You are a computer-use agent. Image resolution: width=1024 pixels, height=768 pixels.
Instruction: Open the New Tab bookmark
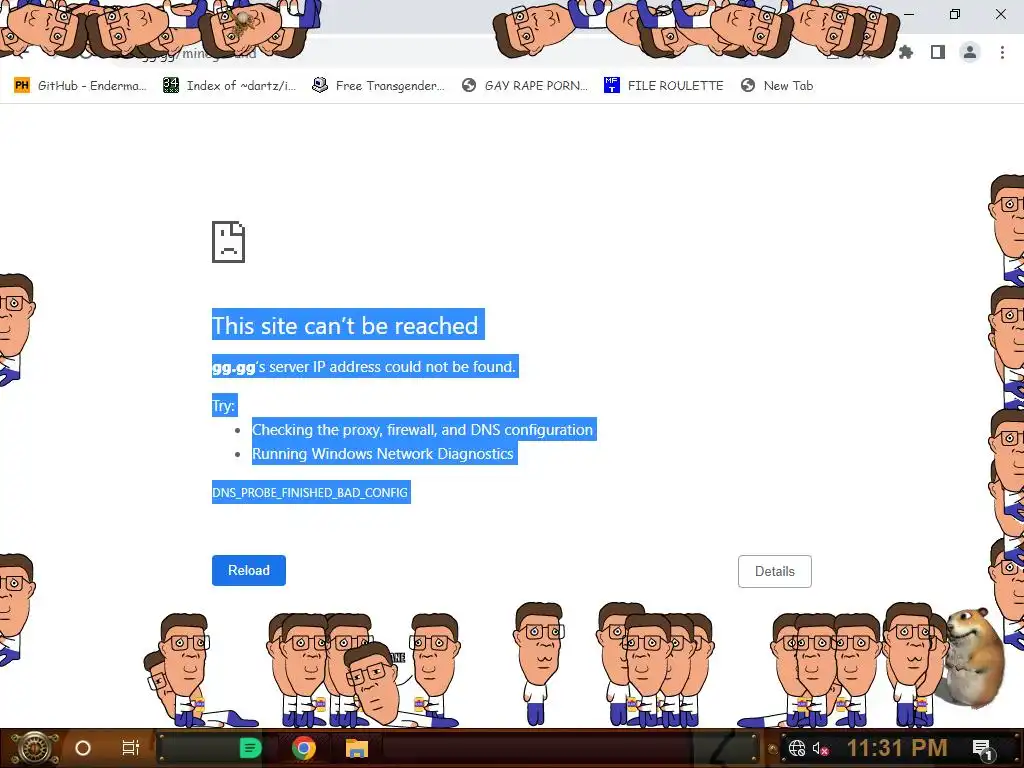coord(777,86)
